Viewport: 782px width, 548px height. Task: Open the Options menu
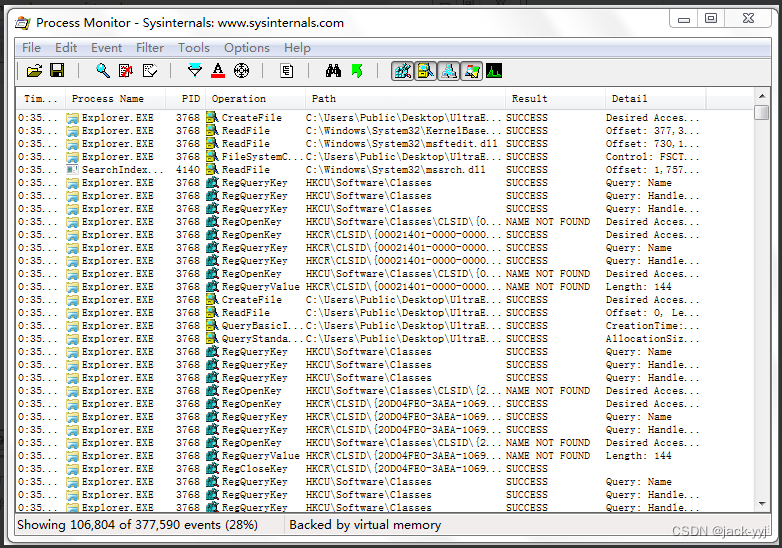click(246, 48)
